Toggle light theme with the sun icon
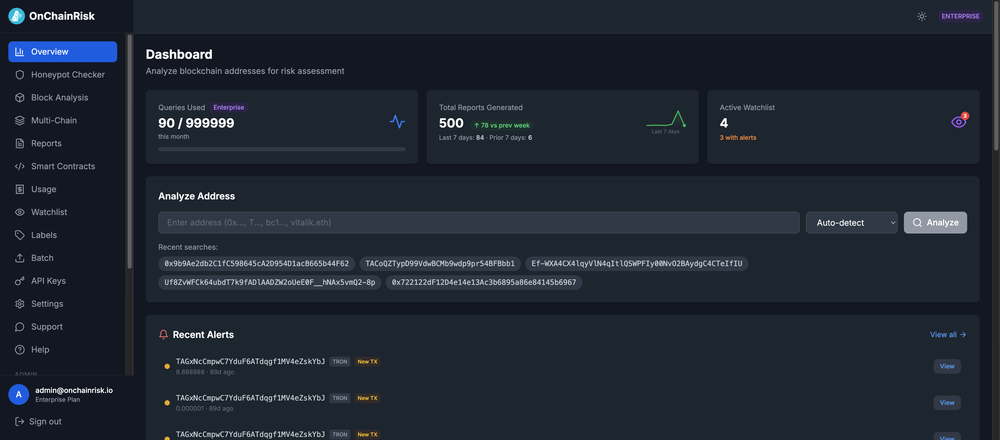Screen dimensions: 1000x440 coord(922,17)
